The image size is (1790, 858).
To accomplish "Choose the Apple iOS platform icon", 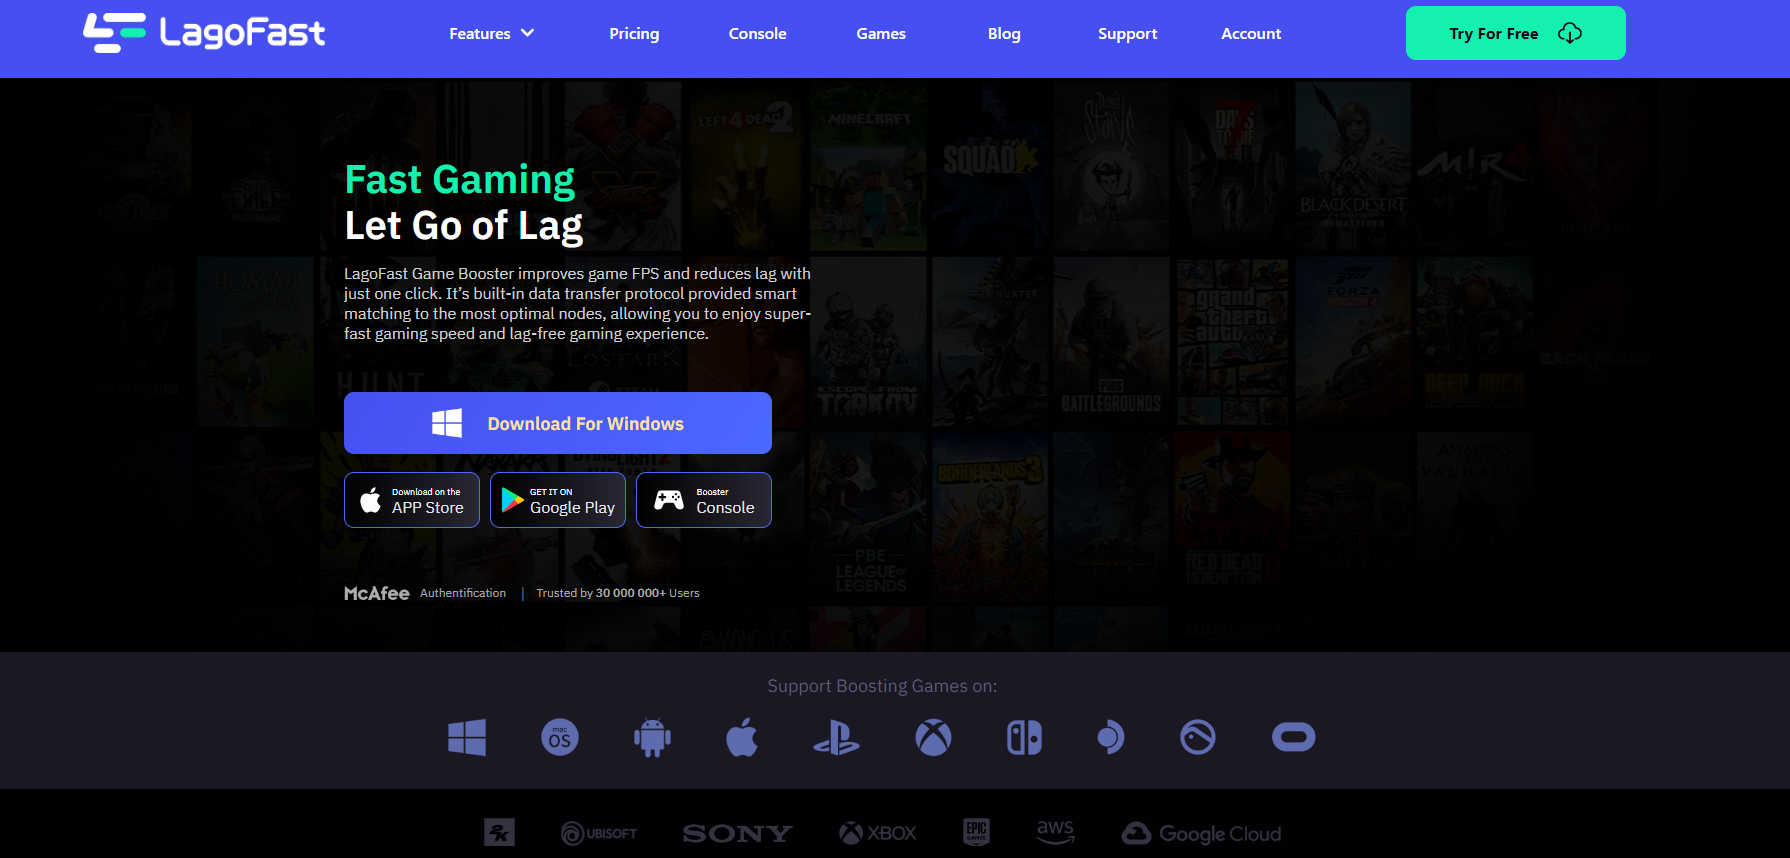I will click(742, 737).
